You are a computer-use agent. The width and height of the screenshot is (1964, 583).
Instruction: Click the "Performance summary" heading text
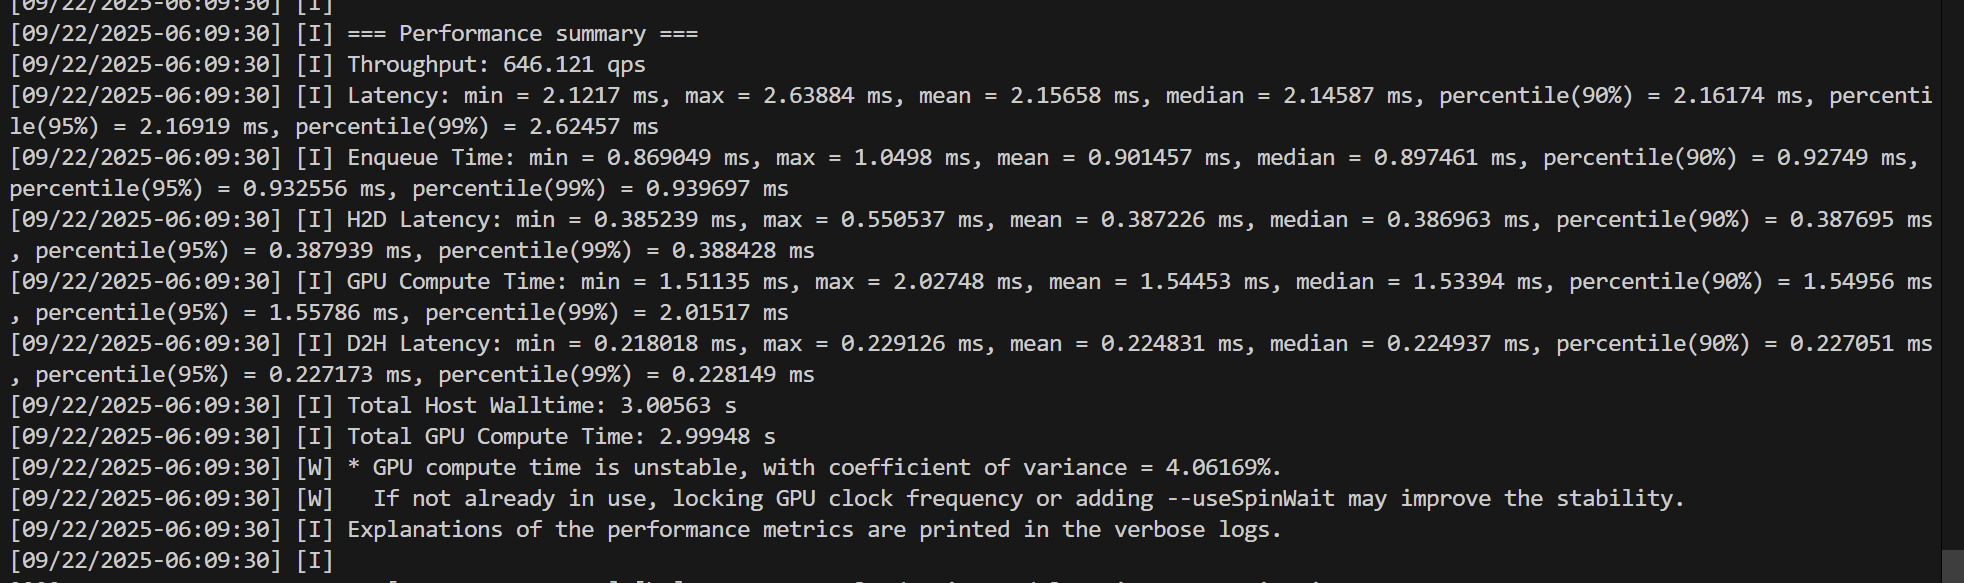click(522, 34)
